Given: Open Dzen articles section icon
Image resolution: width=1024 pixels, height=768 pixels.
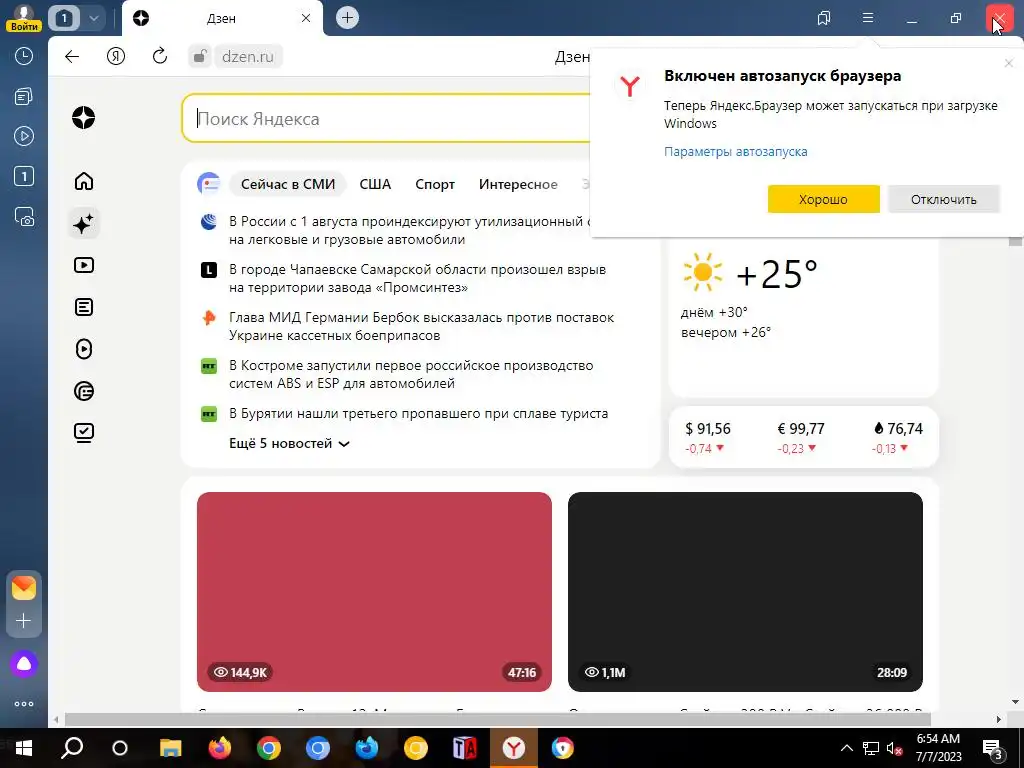Looking at the screenshot, I should (x=84, y=307).
